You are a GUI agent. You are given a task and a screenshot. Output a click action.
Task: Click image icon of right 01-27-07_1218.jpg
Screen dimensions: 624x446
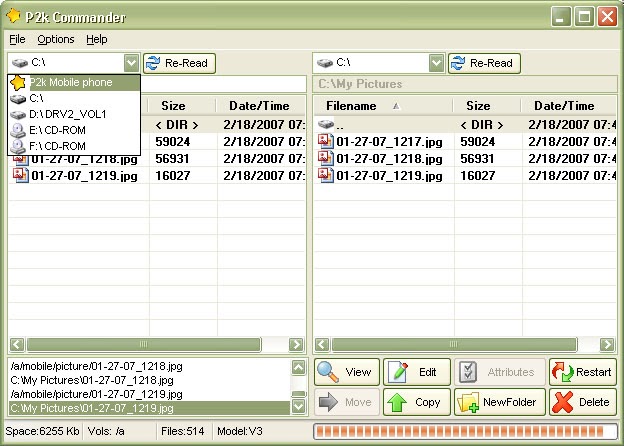[x=326, y=158]
